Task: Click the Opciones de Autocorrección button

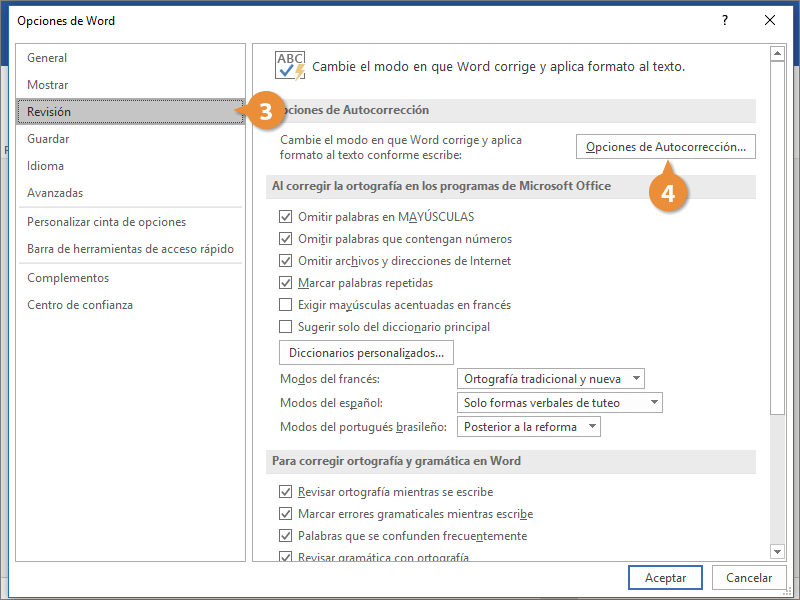Action: pos(666,147)
